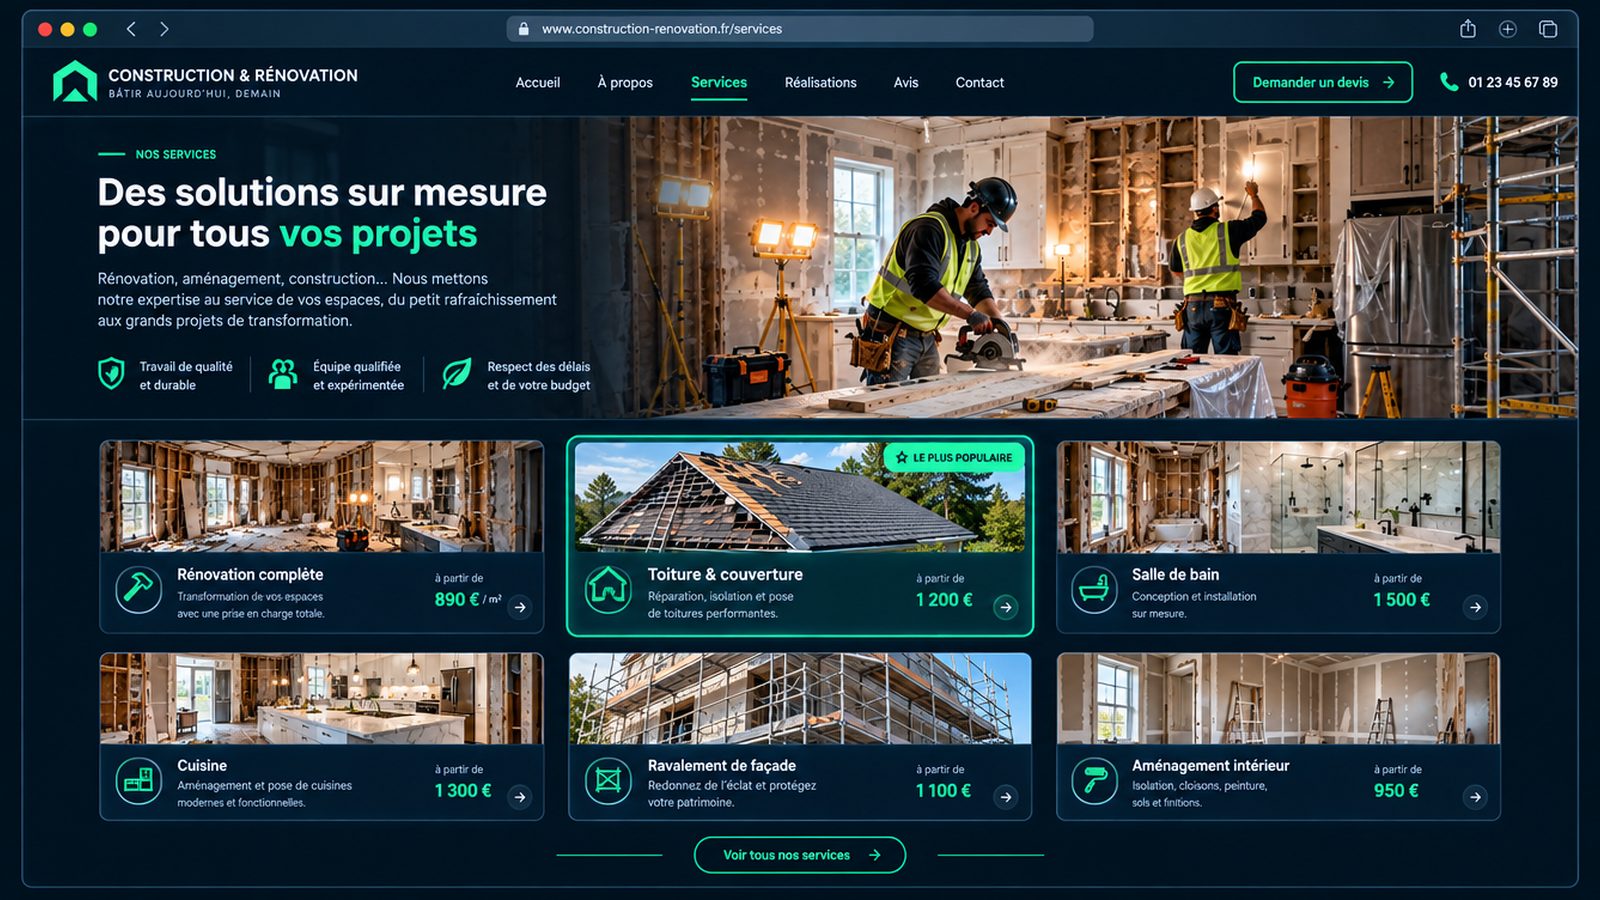The image size is (1600, 900).
Task: Show the browser tabs overview
Action: (1548, 29)
